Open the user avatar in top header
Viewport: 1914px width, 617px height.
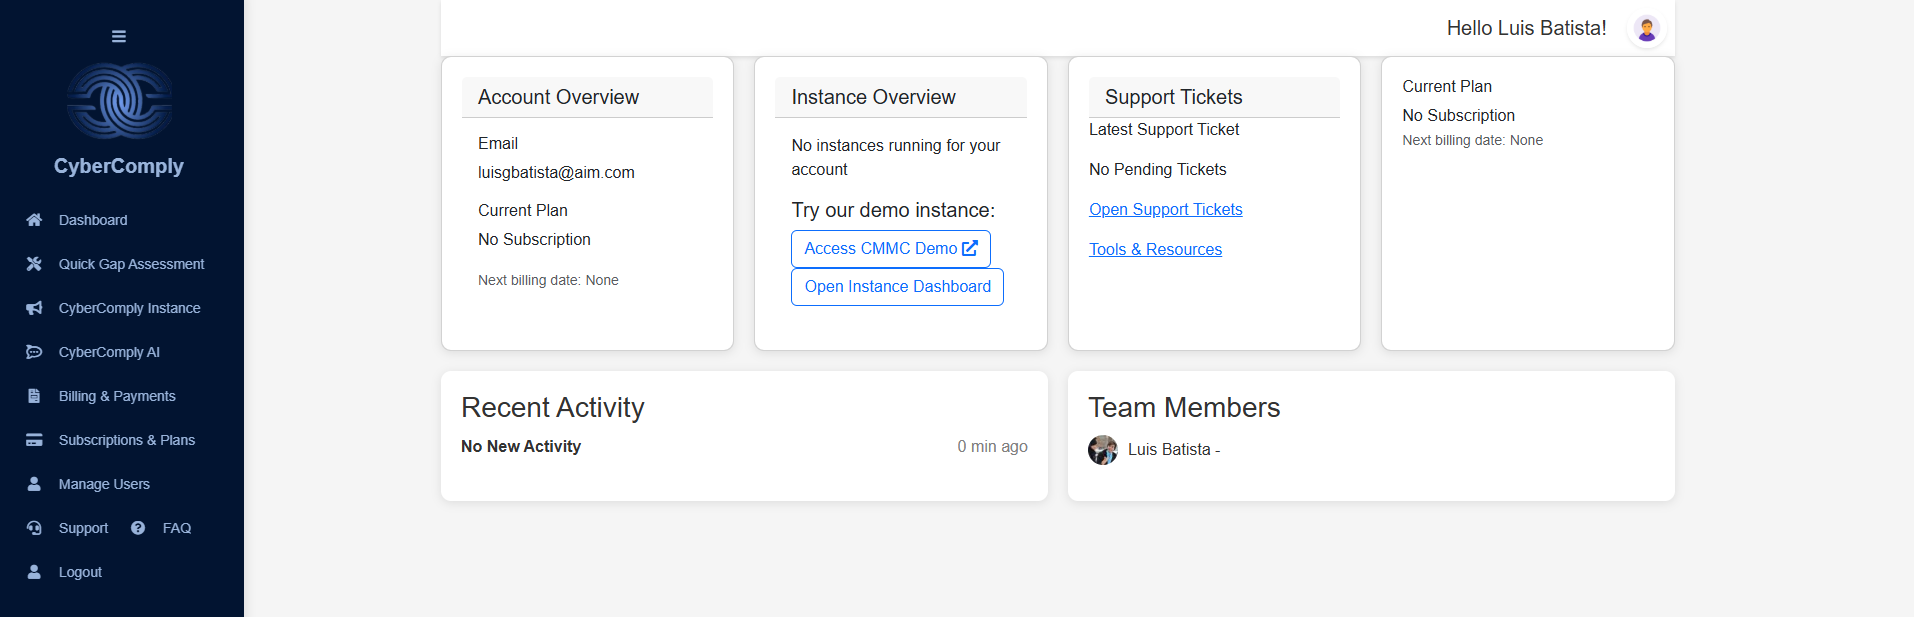pos(1646,29)
